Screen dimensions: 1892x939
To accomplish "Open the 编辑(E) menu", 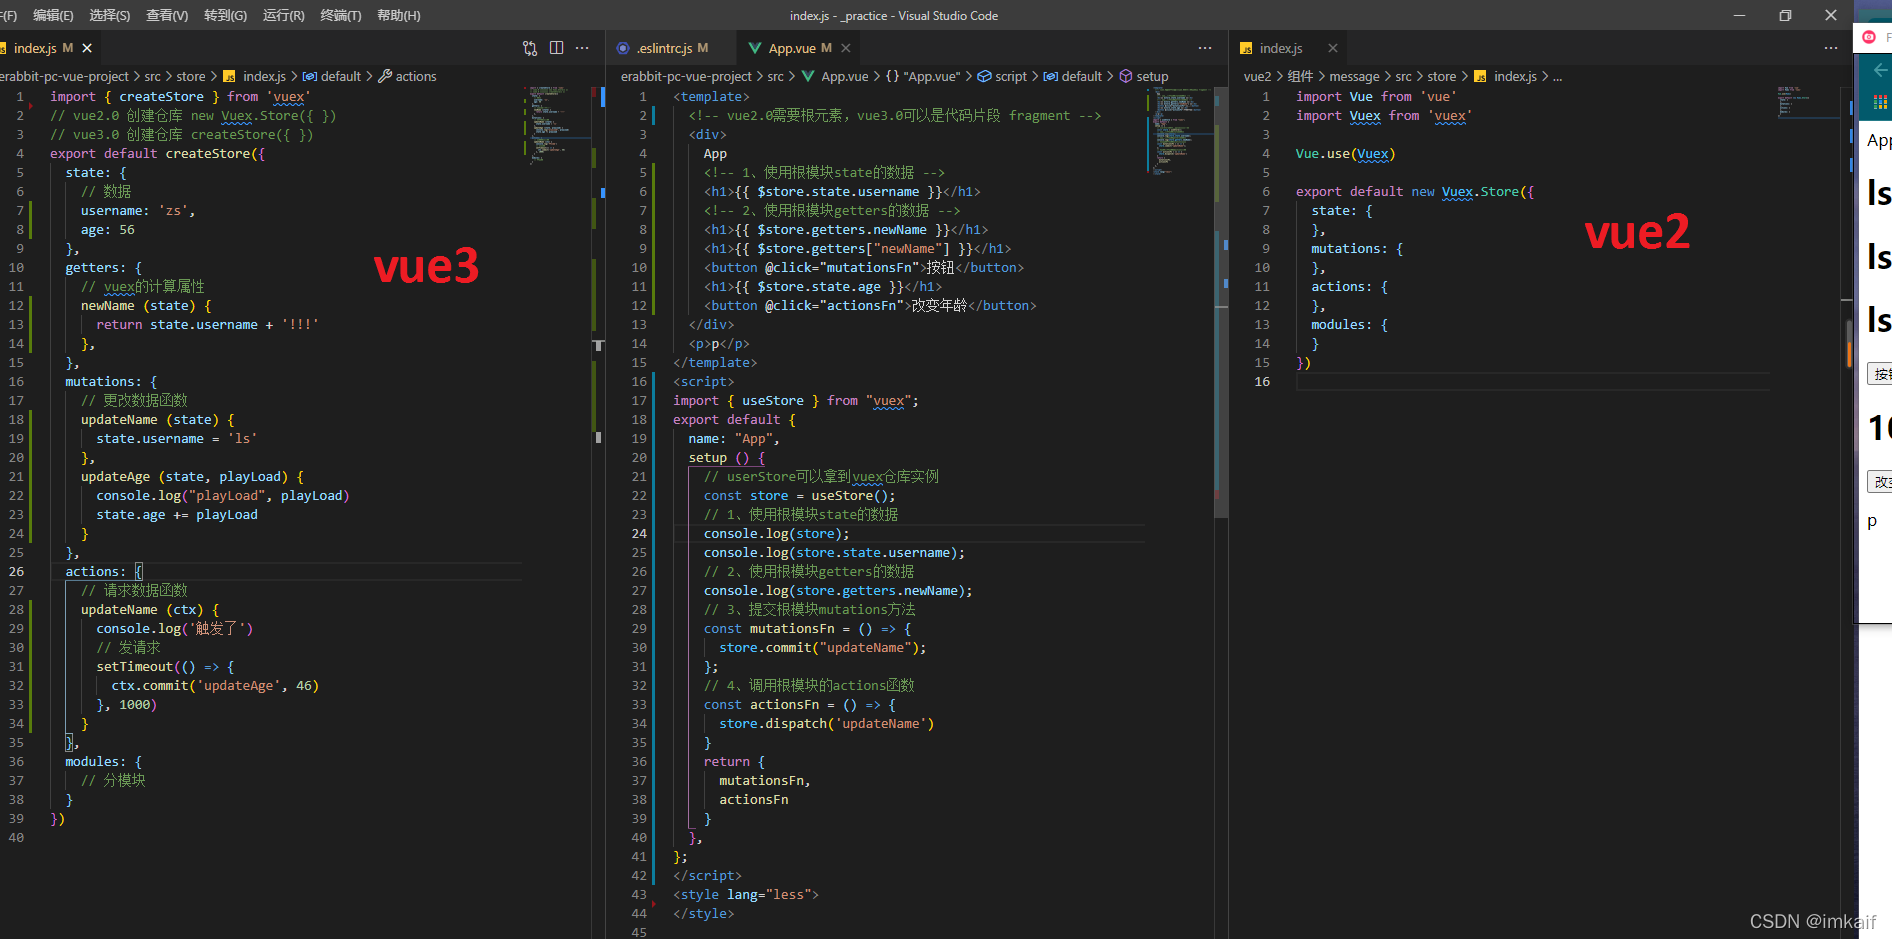I will 53,15.
